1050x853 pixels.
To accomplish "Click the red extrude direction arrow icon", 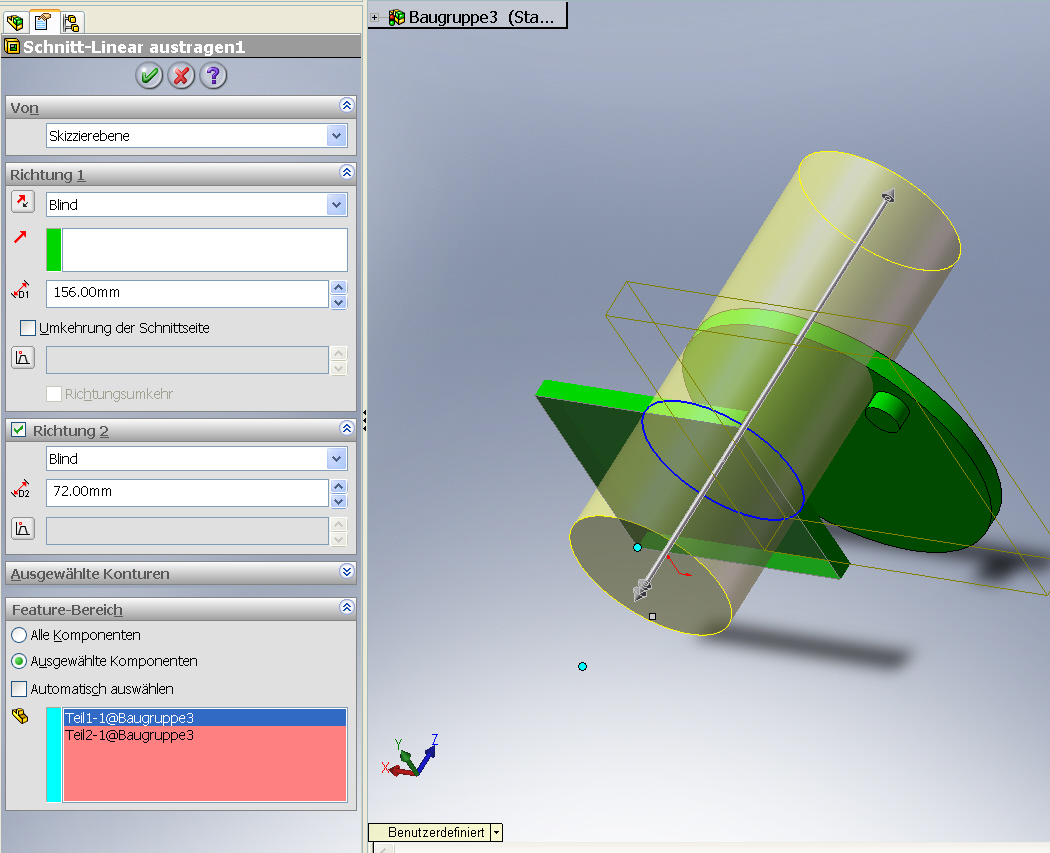I will (21, 236).
